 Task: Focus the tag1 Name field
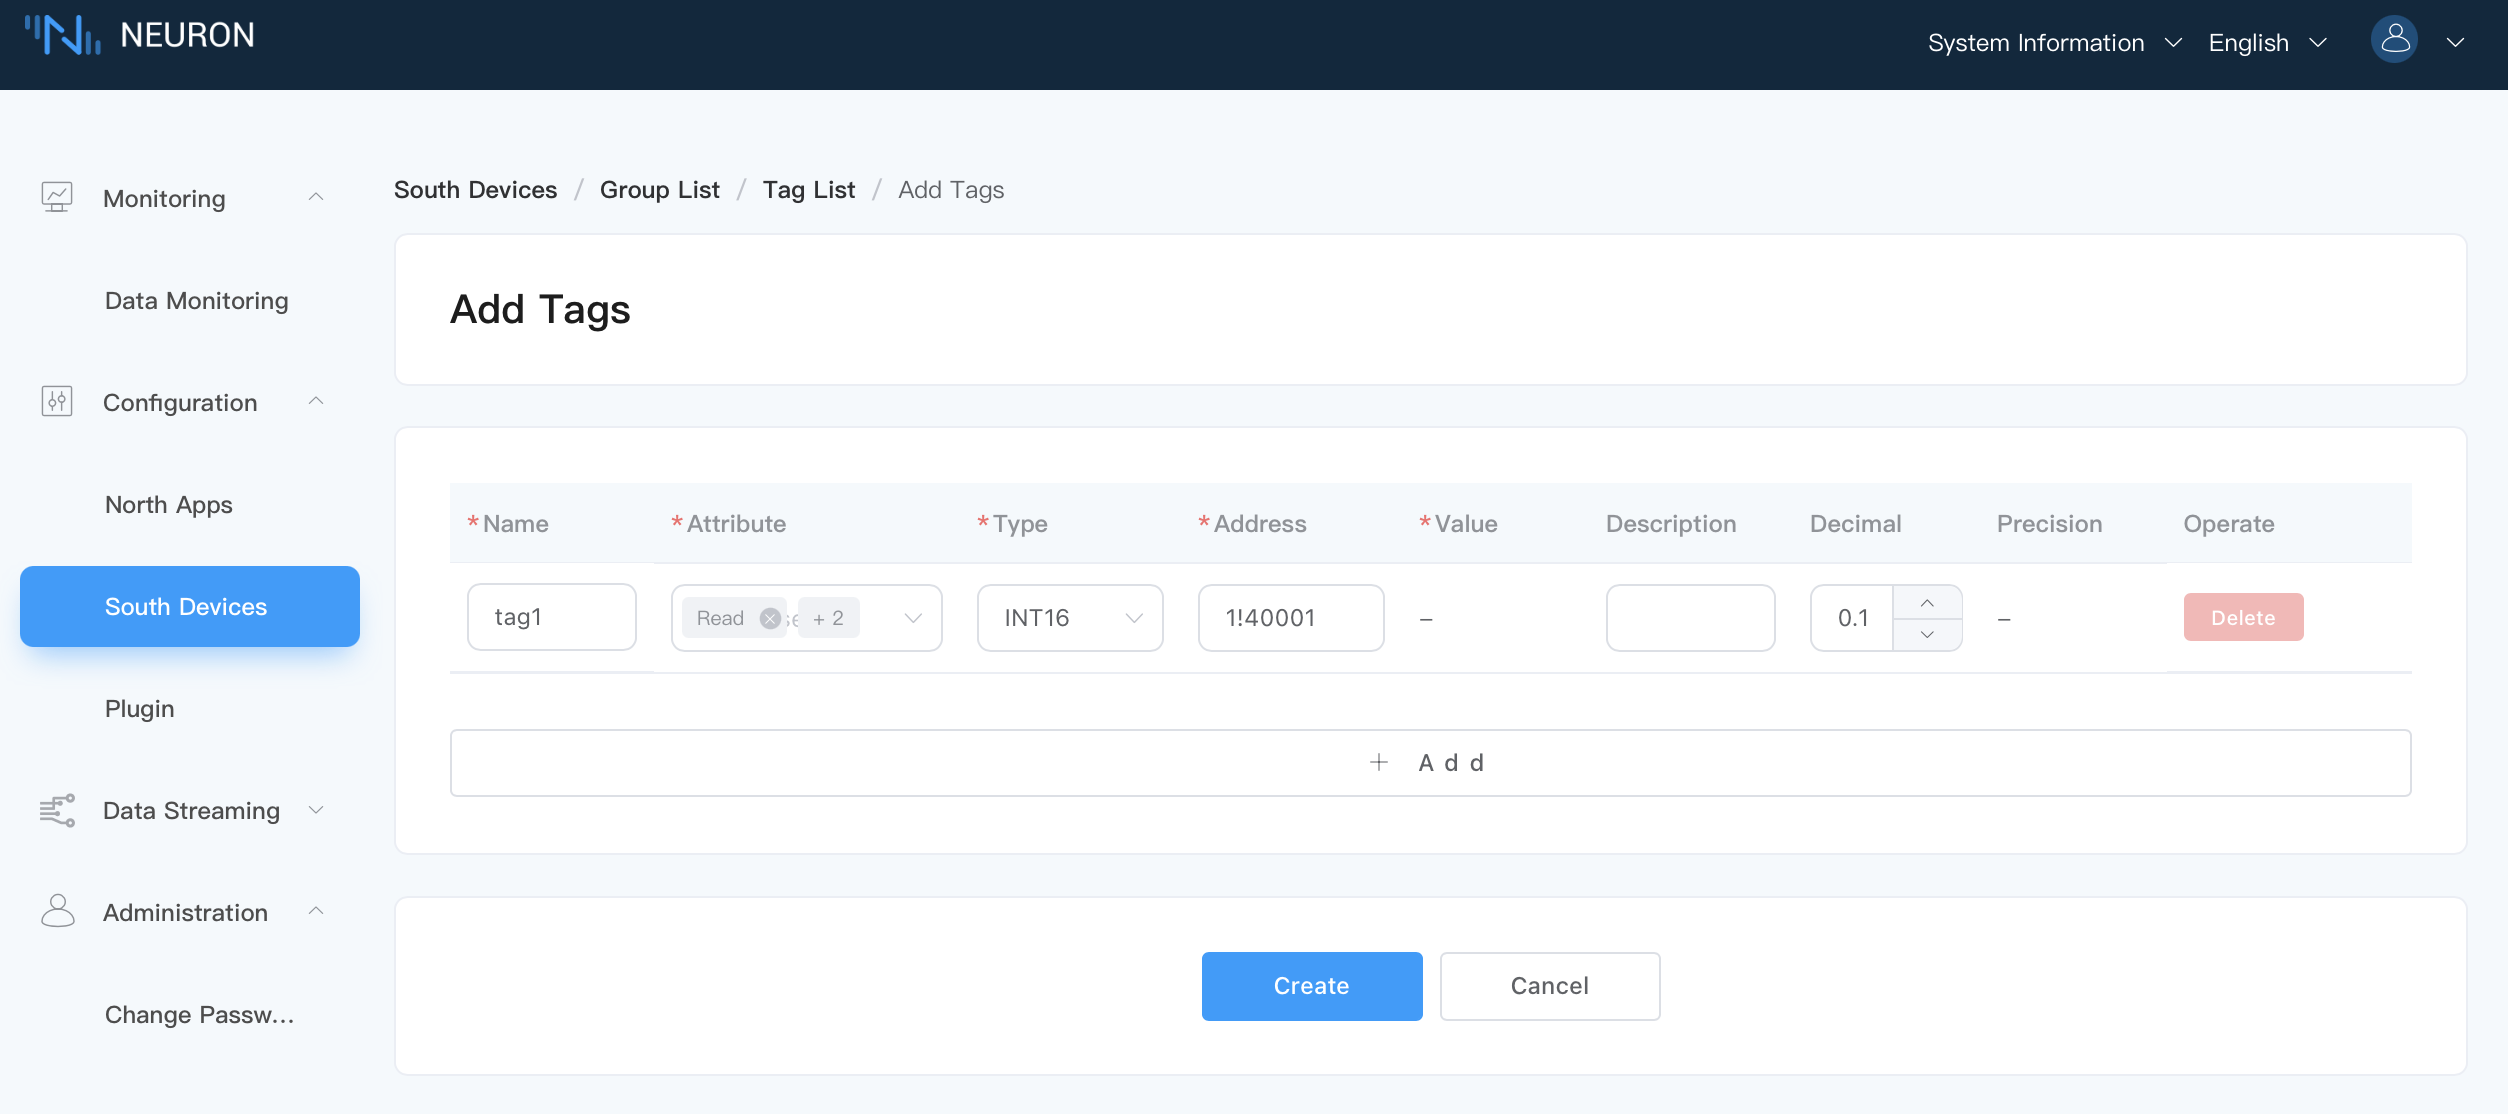[x=552, y=618]
